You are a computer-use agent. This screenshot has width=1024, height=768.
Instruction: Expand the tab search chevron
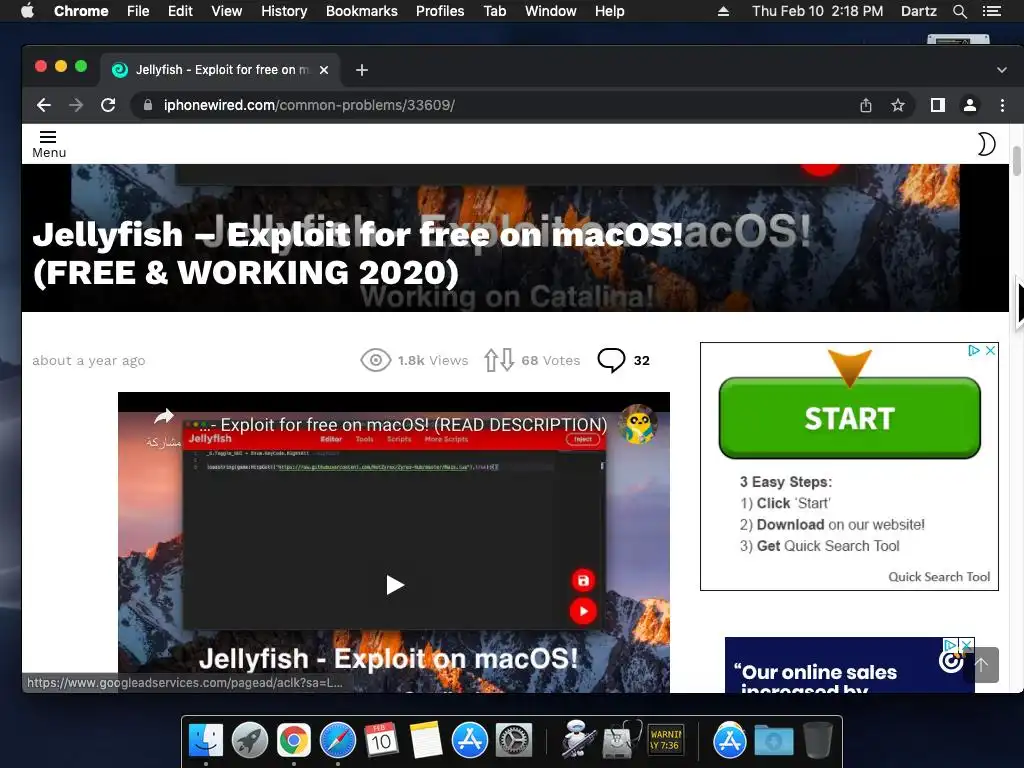coord(1002,70)
